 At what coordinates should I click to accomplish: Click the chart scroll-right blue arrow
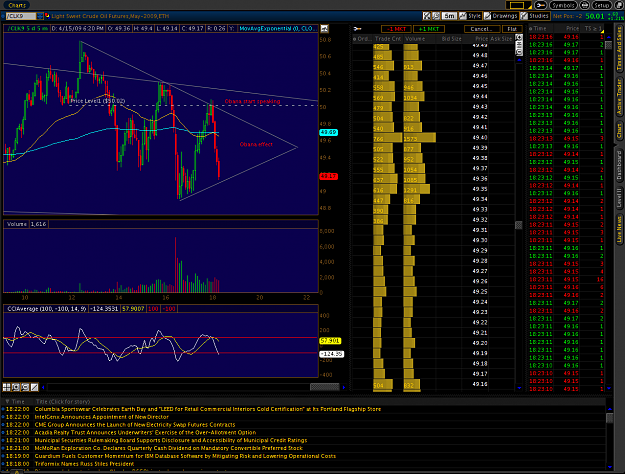click(344, 387)
